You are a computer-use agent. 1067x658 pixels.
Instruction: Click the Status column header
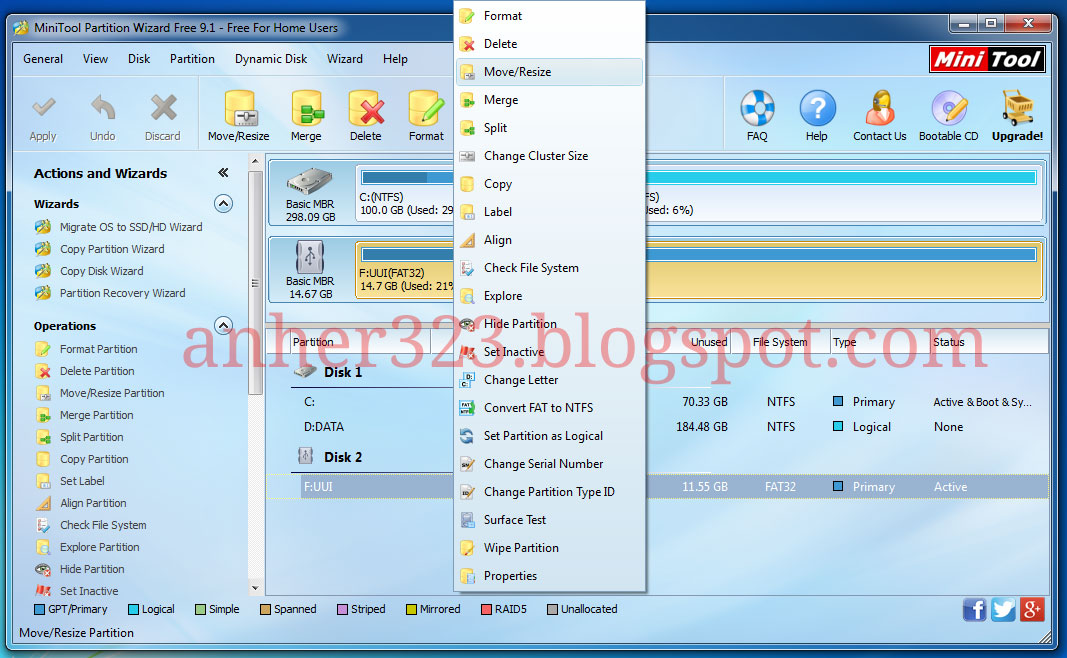tap(989, 342)
